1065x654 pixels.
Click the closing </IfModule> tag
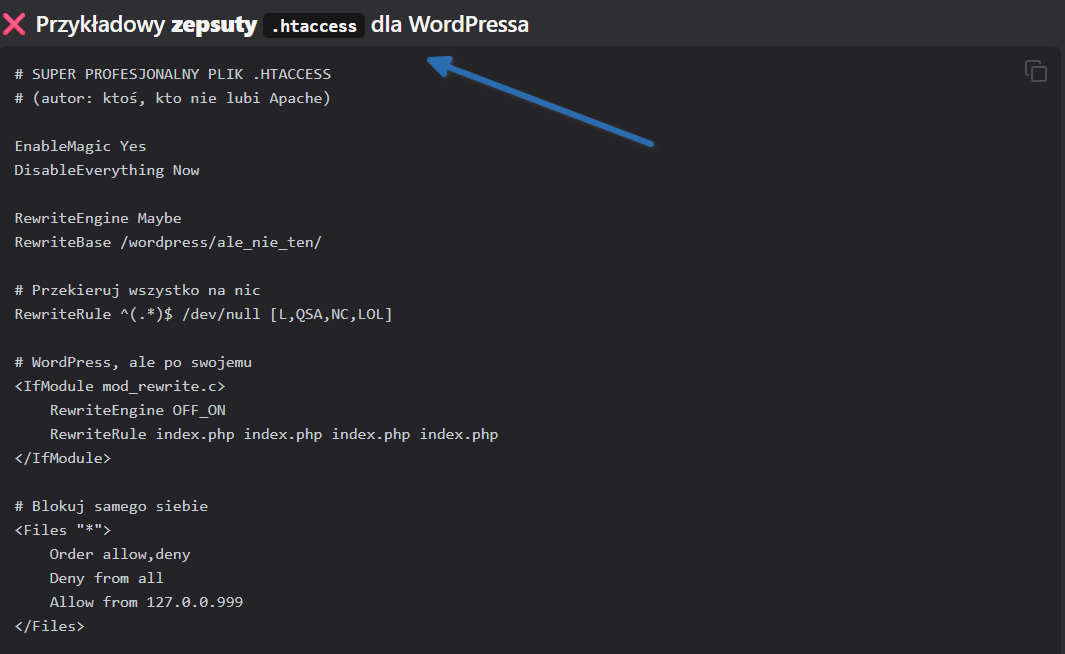[x=62, y=458]
